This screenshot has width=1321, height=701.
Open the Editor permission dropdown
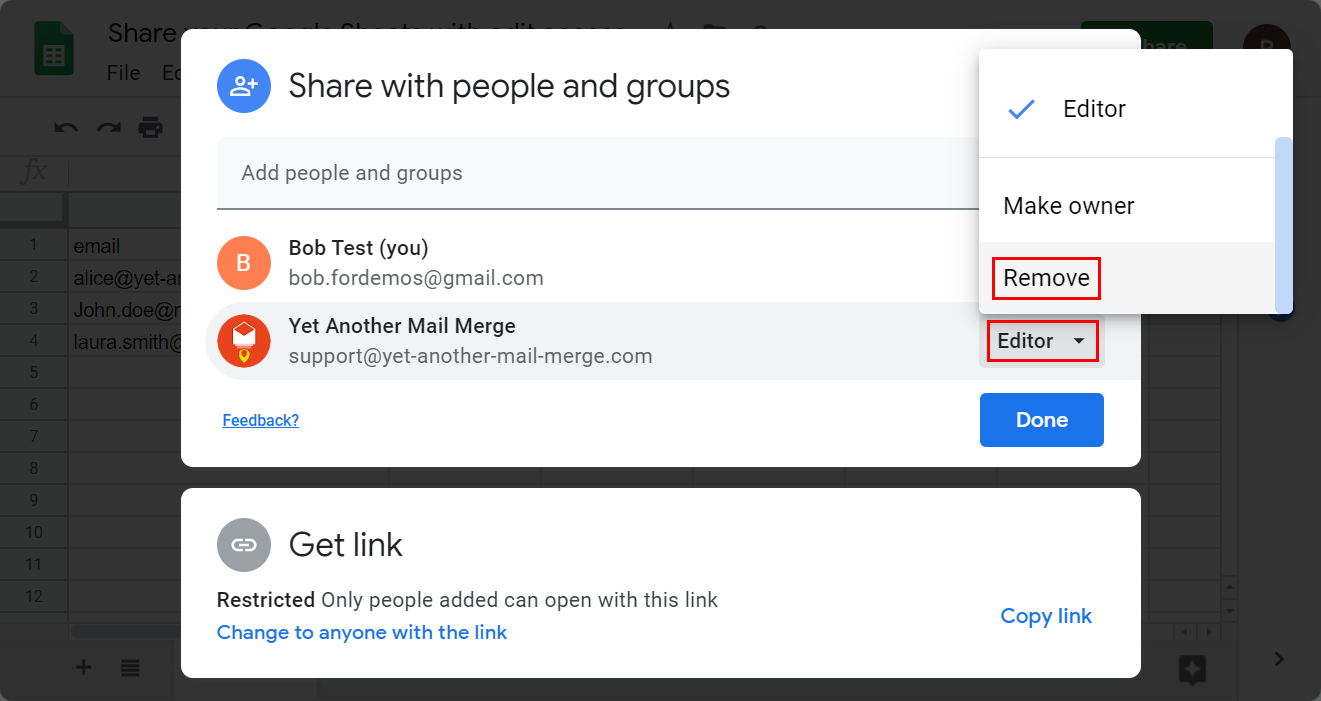pos(1042,341)
